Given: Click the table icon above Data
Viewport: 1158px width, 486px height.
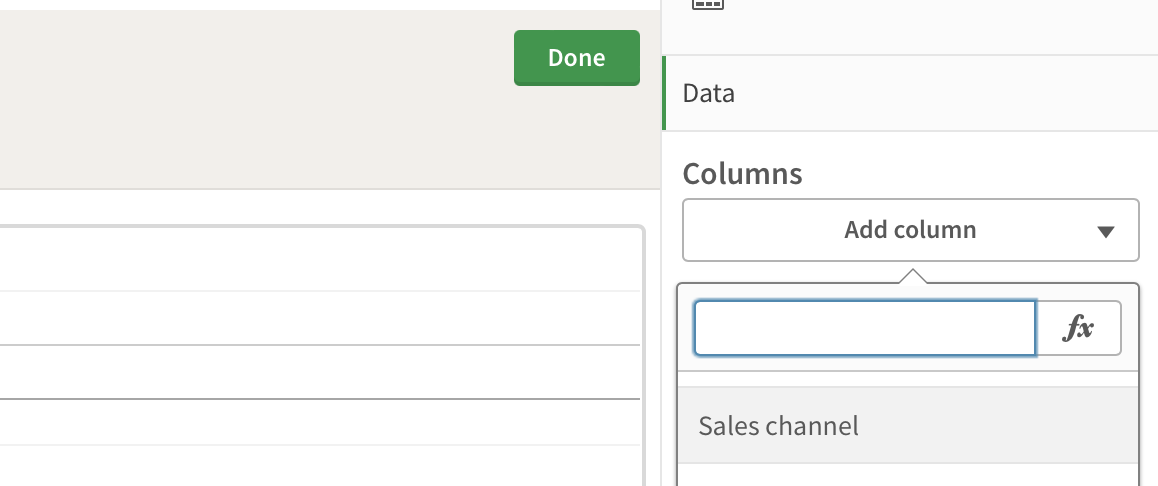Looking at the screenshot, I should tap(708, 5).
